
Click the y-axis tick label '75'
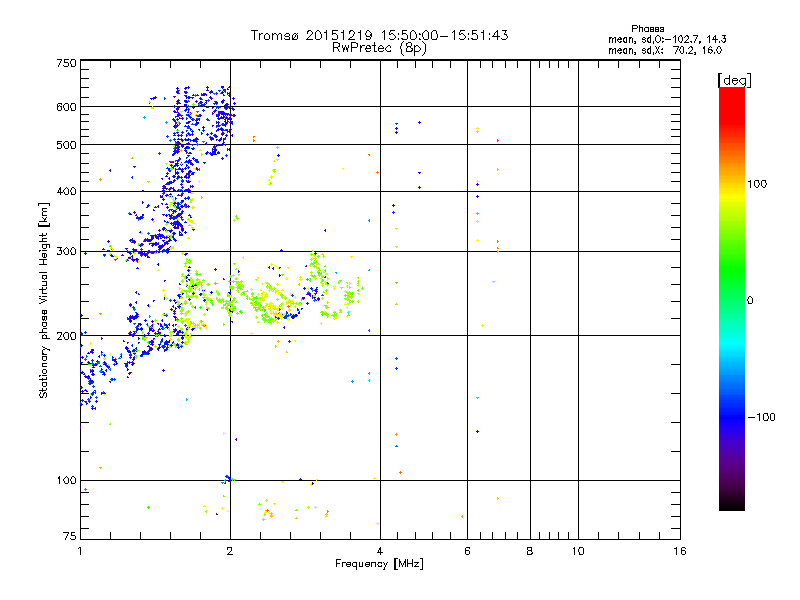tap(70, 536)
